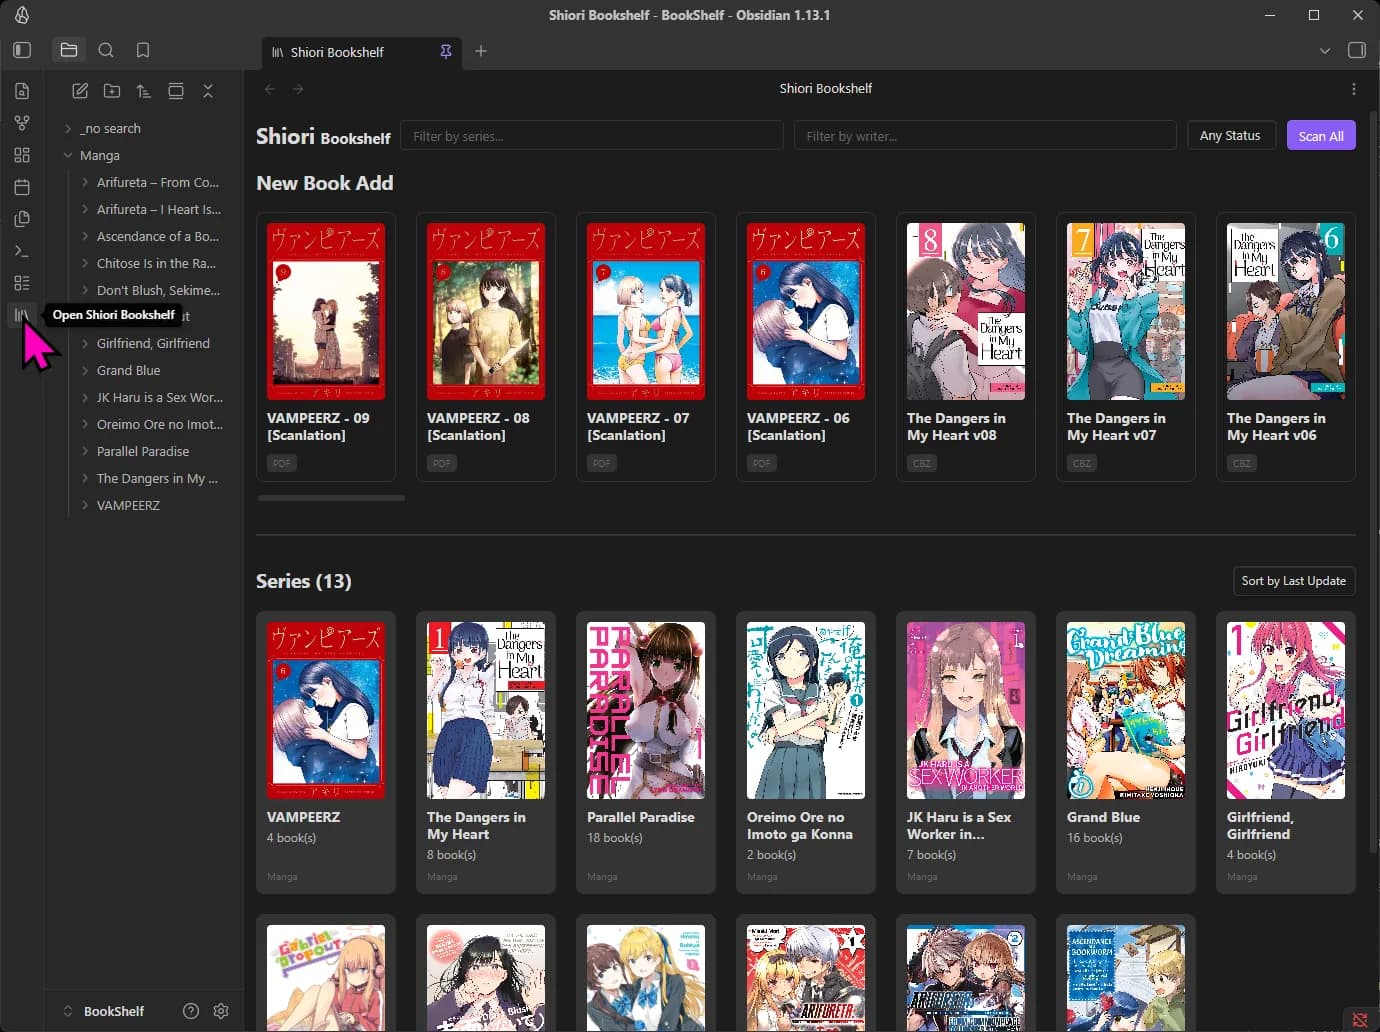Create a new folder icon
Viewport: 1380px width, 1032px height.
tap(112, 91)
